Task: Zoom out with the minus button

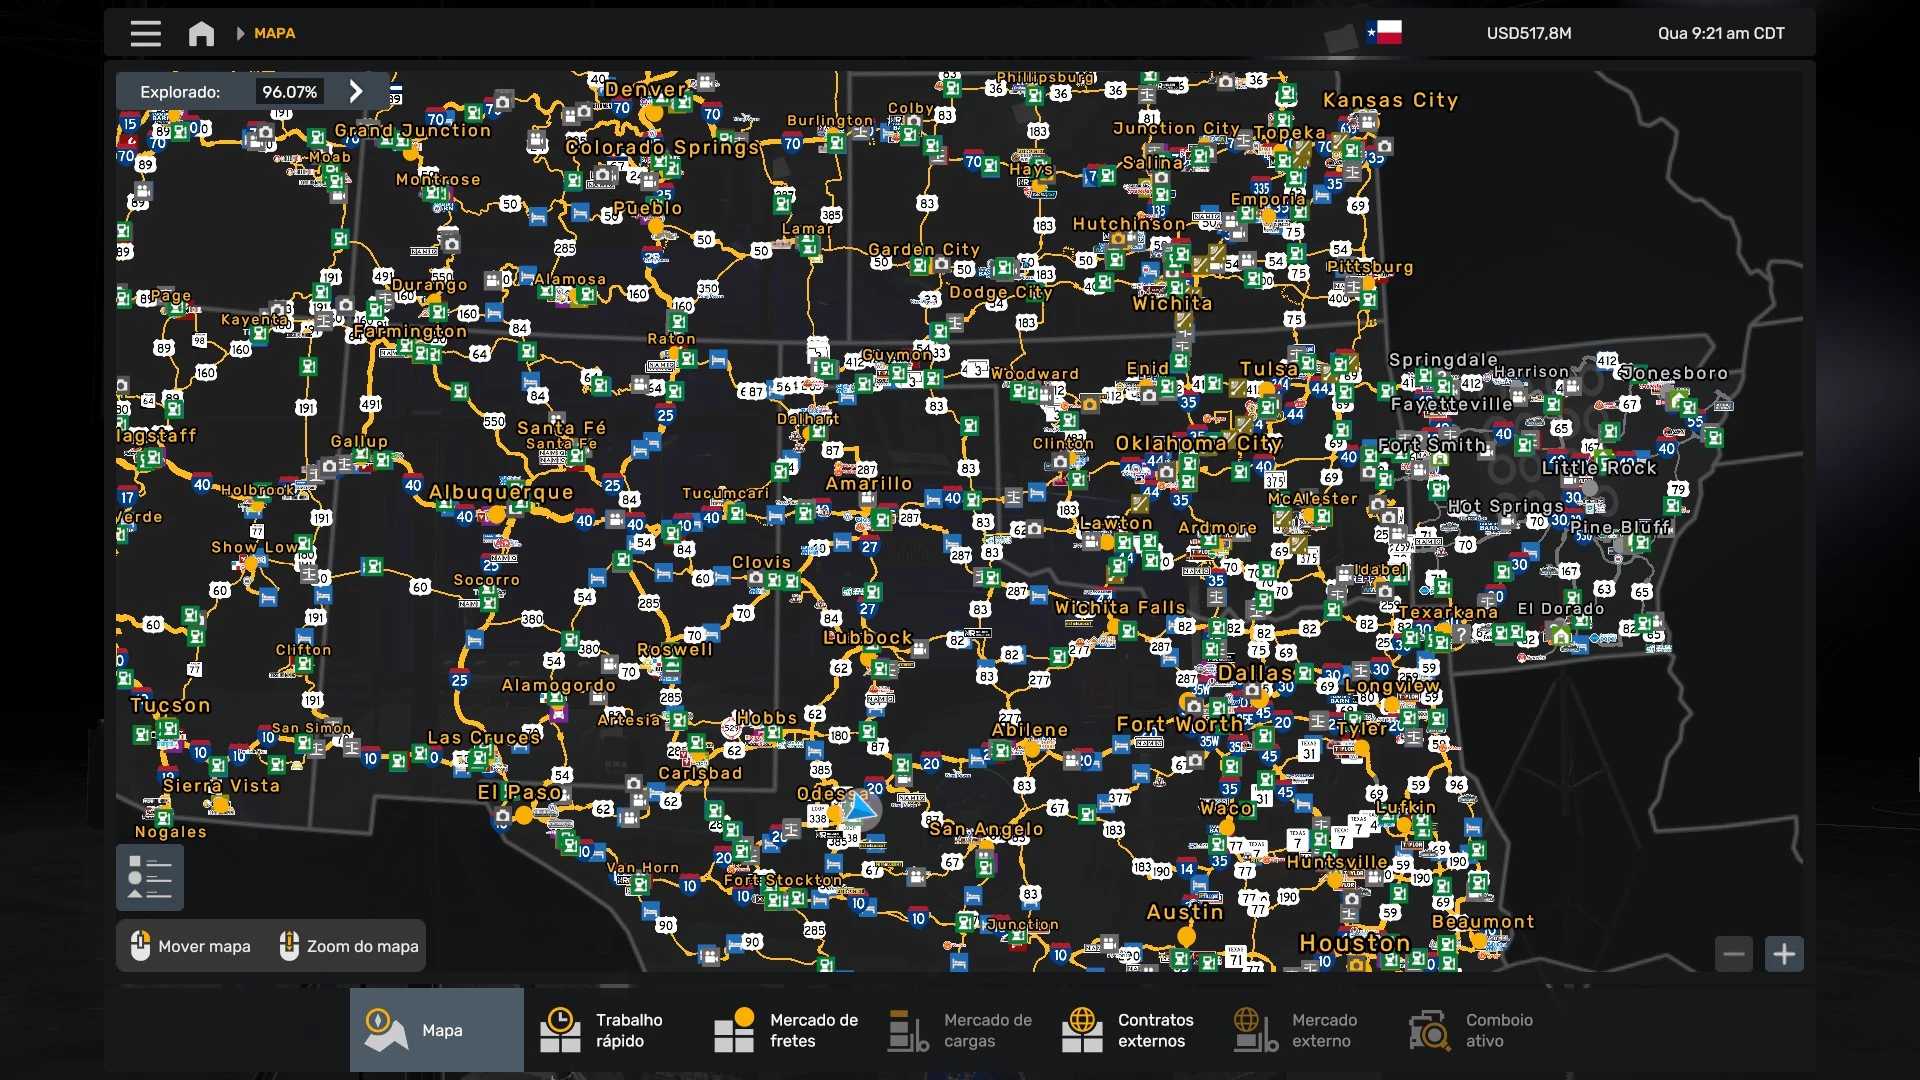Action: [x=1734, y=954]
